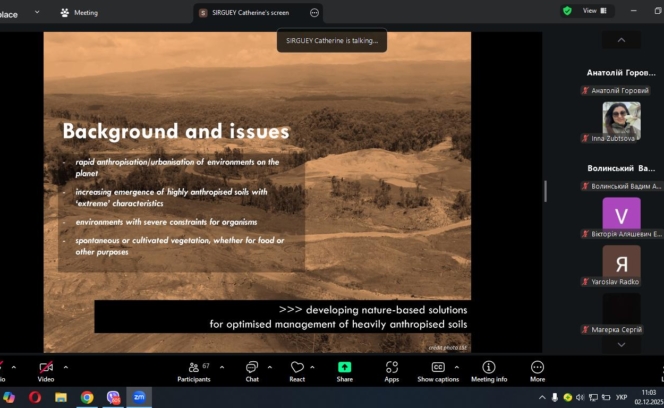Select the Meeting tab
Screen dimensions: 664x408
click(79, 13)
